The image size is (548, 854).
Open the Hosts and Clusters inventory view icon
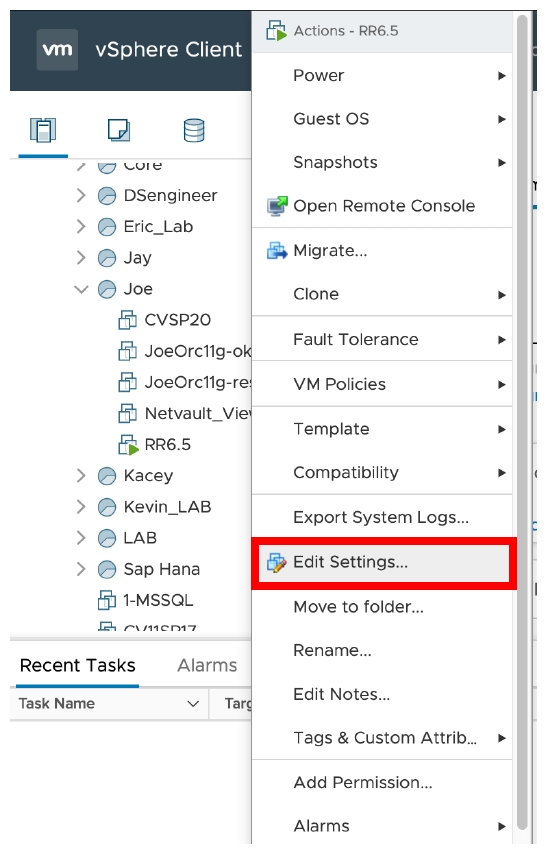click(43, 130)
